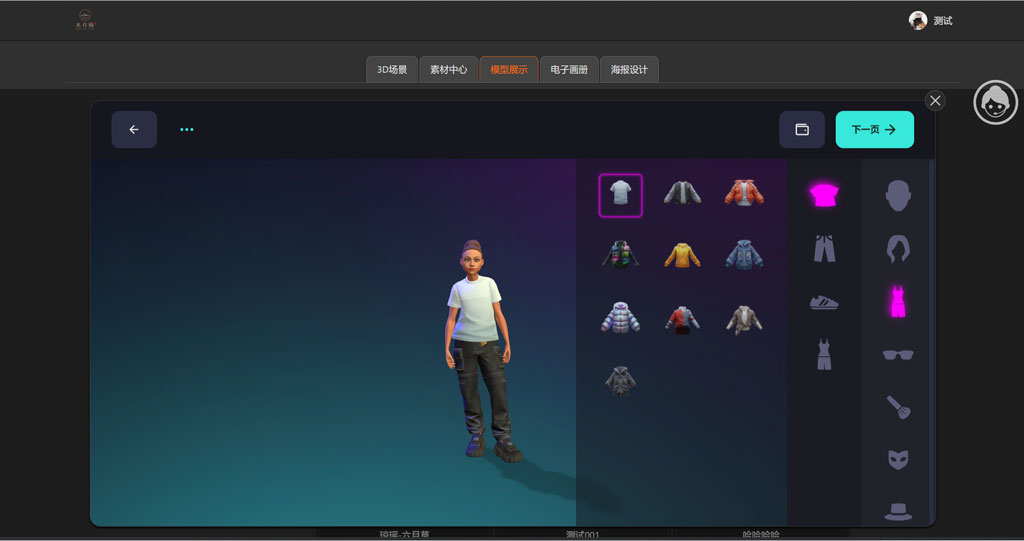Viewport: 1024px width, 541px height.
Task: Open the pink outfit clothing category
Action: click(898, 301)
